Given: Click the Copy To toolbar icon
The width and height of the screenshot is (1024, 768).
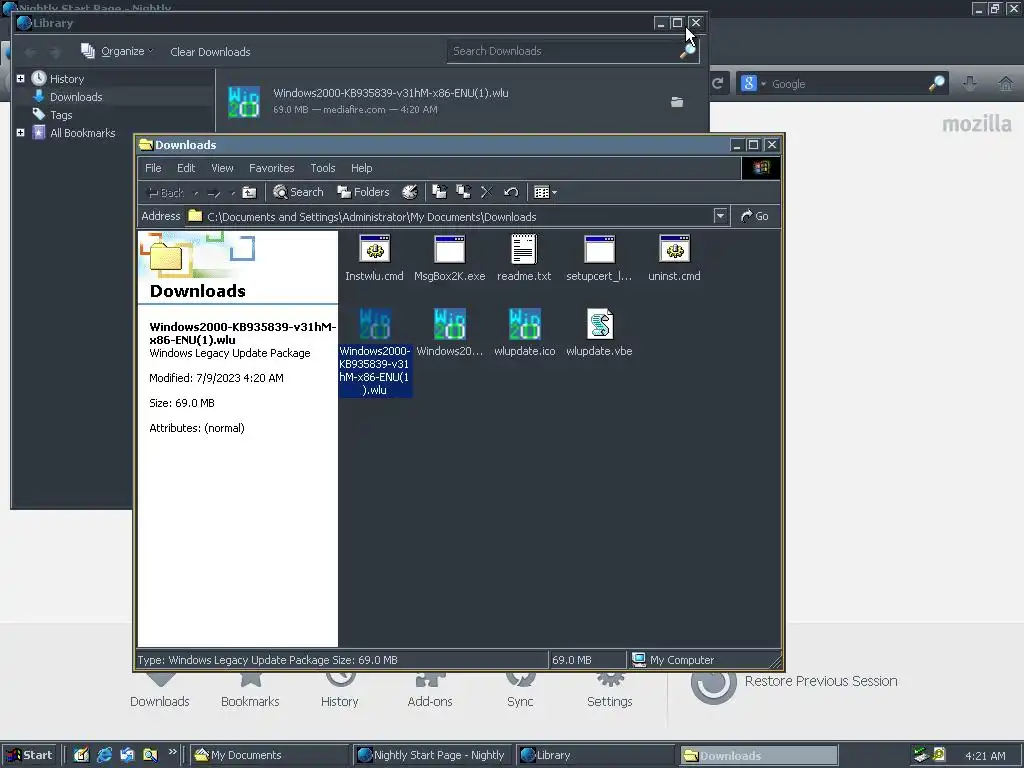Looking at the screenshot, I should [463, 192].
